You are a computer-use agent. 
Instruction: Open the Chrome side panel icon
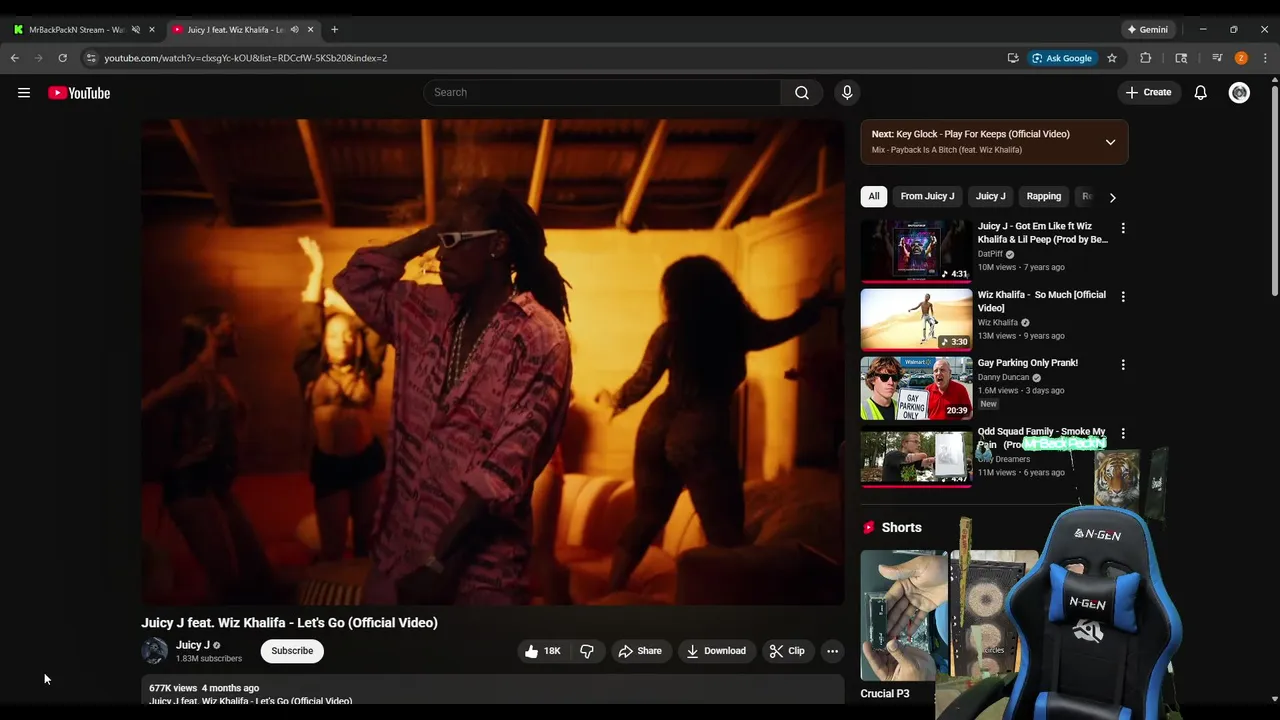(x=1181, y=58)
